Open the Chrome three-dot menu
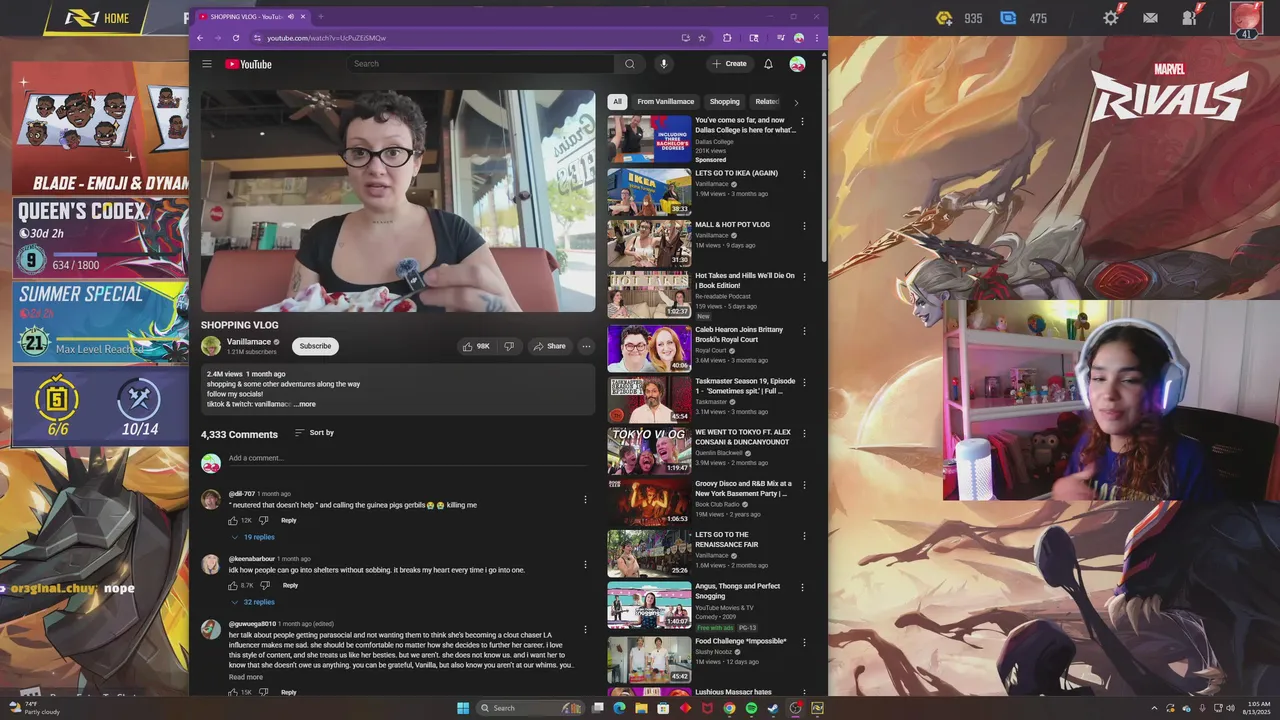Image resolution: width=1280 pixels, height=720 pixels. pos(817,38)
